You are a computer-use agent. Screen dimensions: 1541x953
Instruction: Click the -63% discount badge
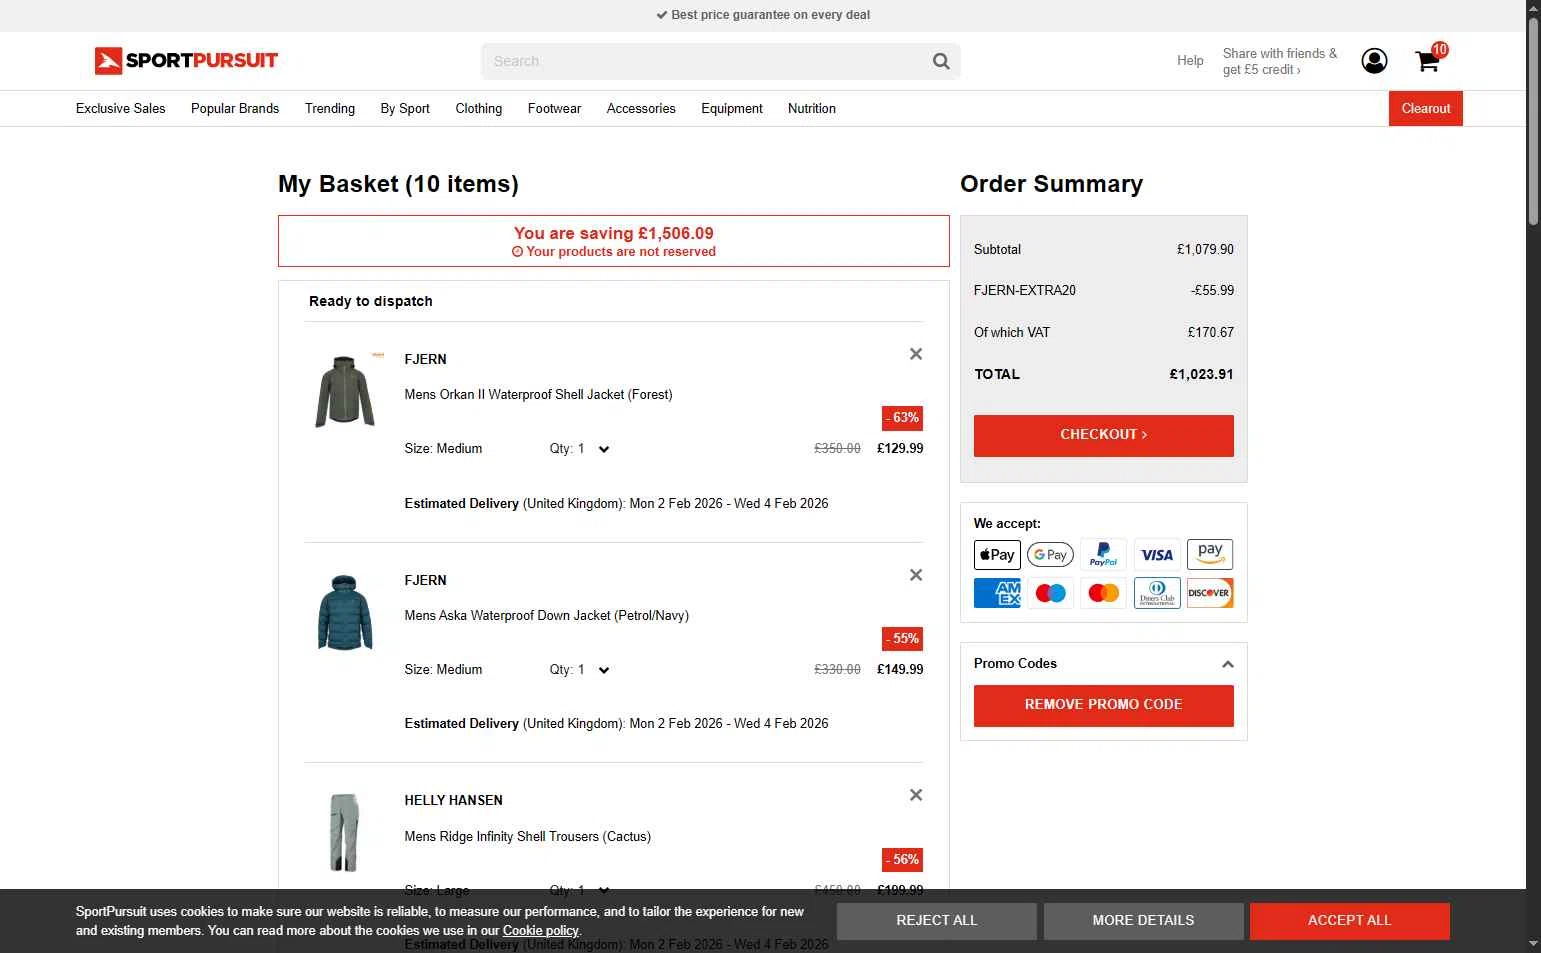click(902, 418)
